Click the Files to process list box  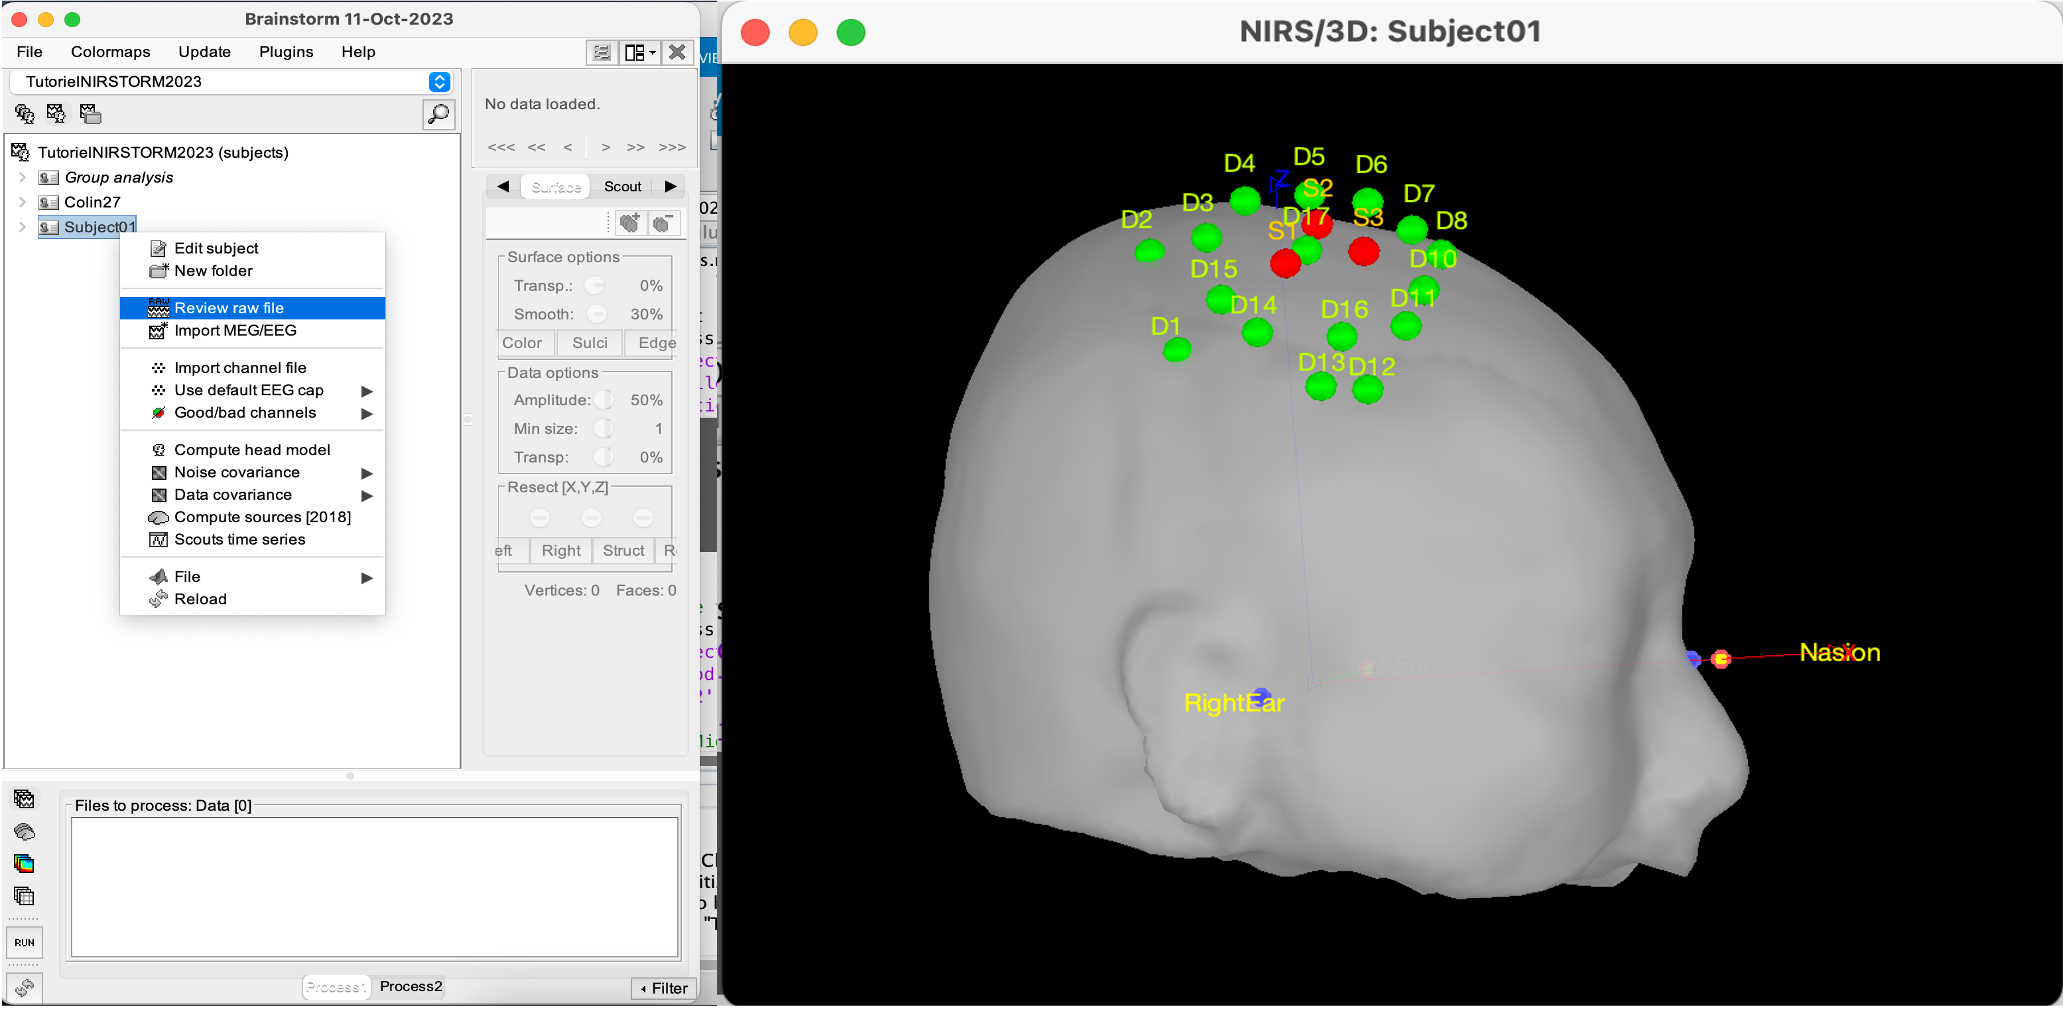coord(375,888)
